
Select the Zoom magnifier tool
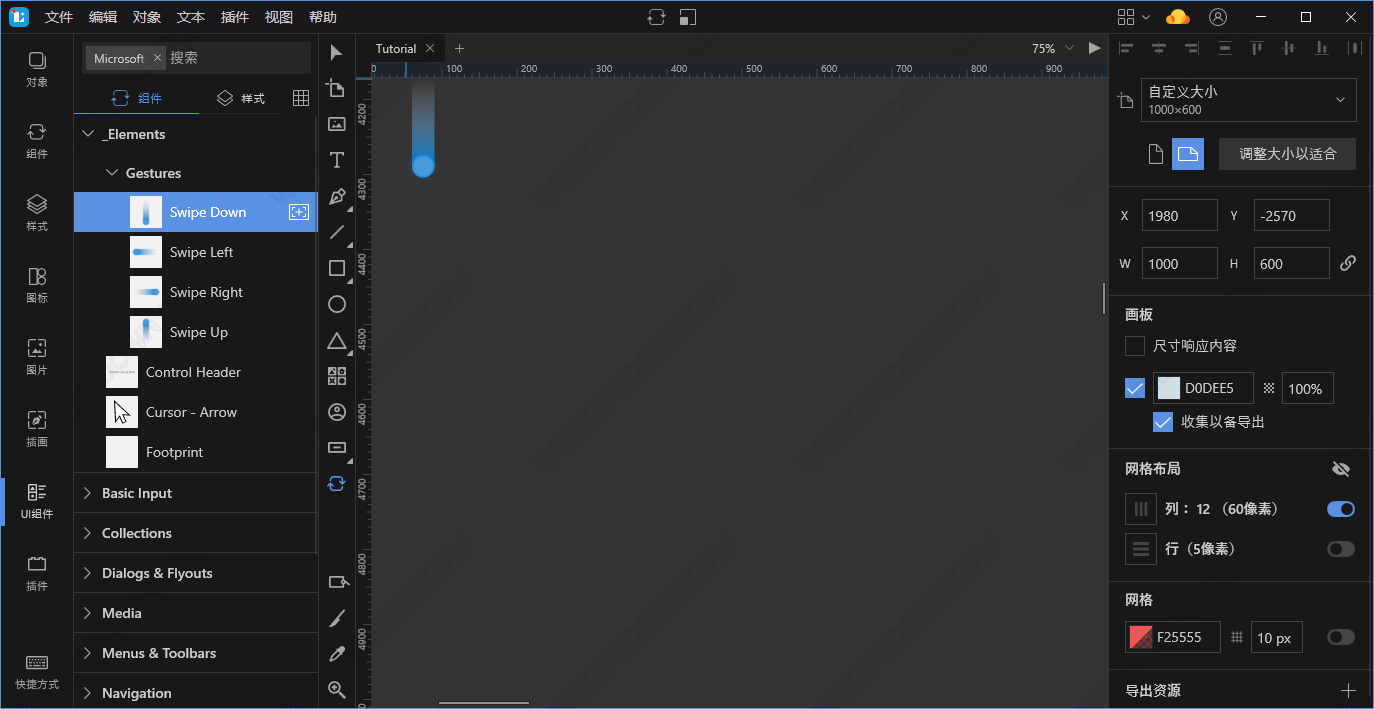[x=337, y=690]
